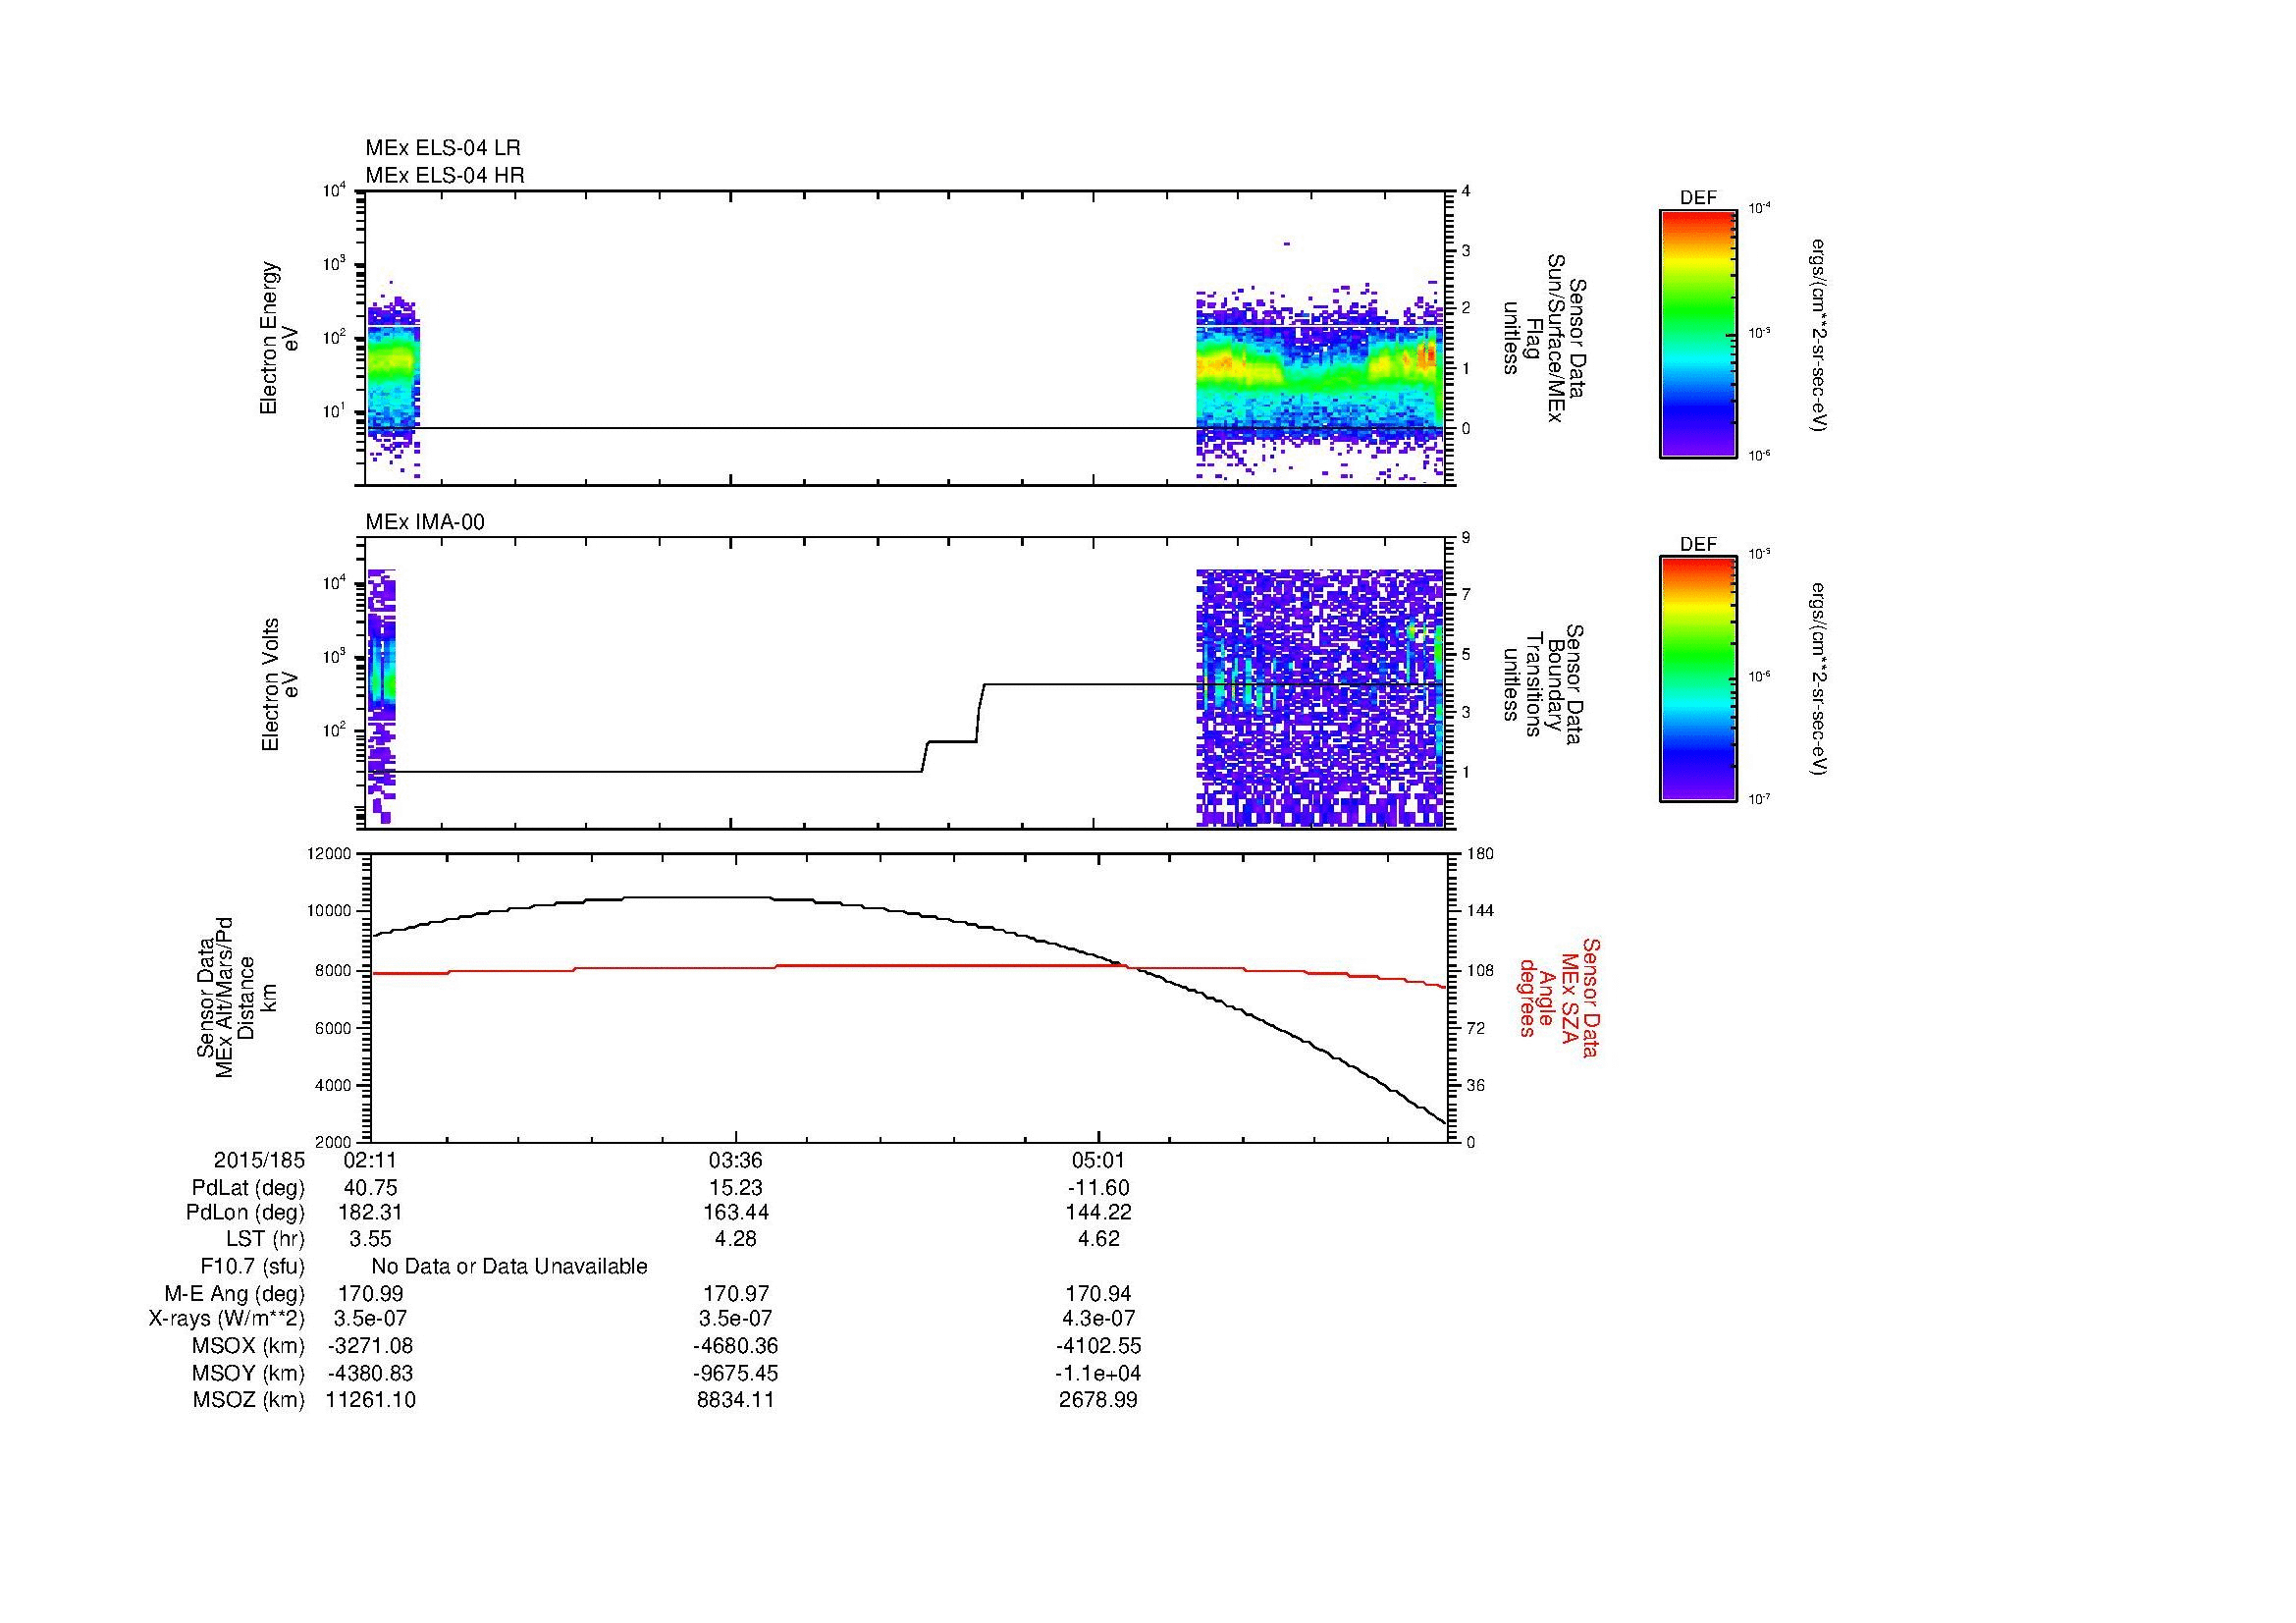Click the PdLon value '163.44'
Image resolution: width=2296 pixels, height=1623 pixels.
[x=736, y=1213]
